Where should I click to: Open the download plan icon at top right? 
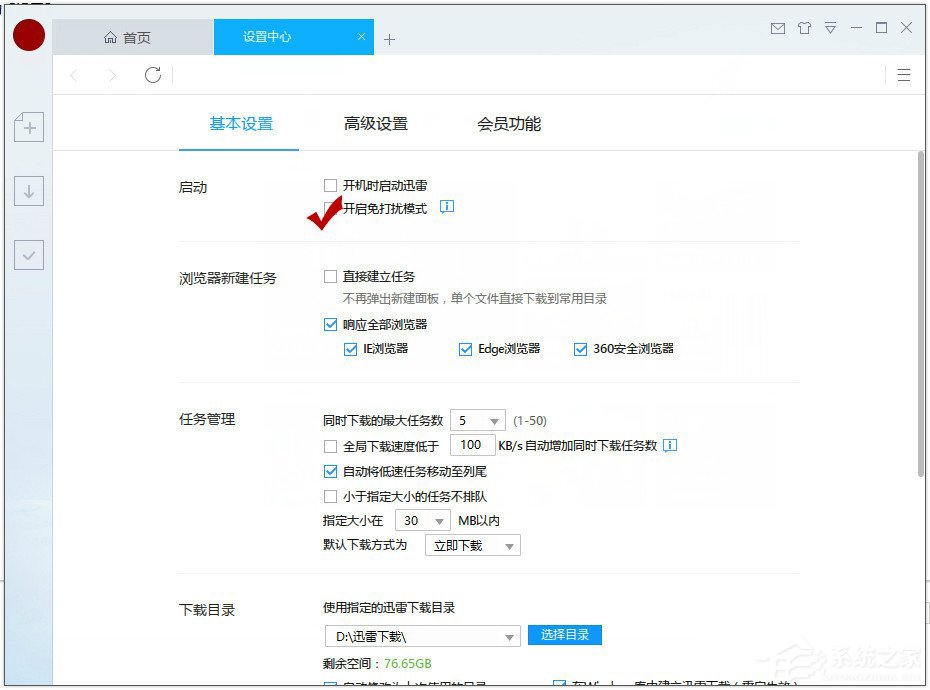pyautogui.click(x=830, y=29)
